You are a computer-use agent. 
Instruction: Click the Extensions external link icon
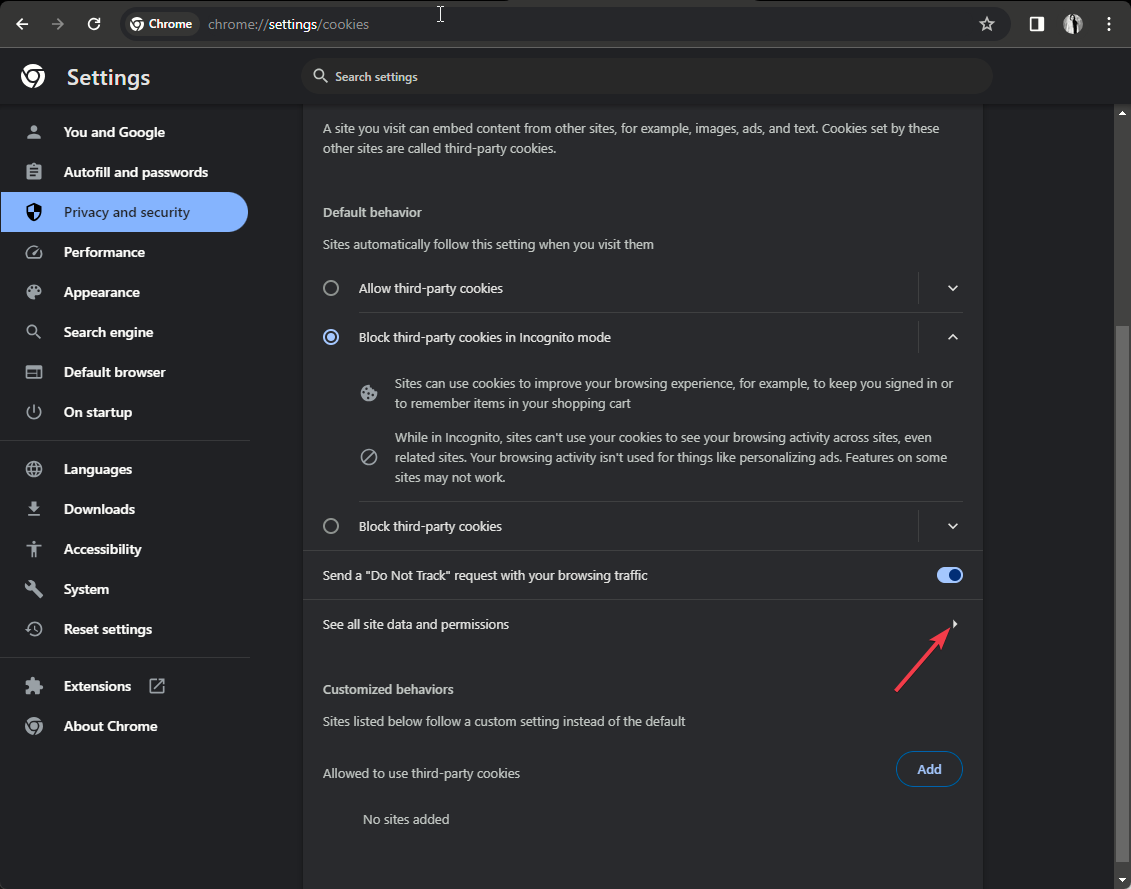pyautogui.click(x=157, y=686)
